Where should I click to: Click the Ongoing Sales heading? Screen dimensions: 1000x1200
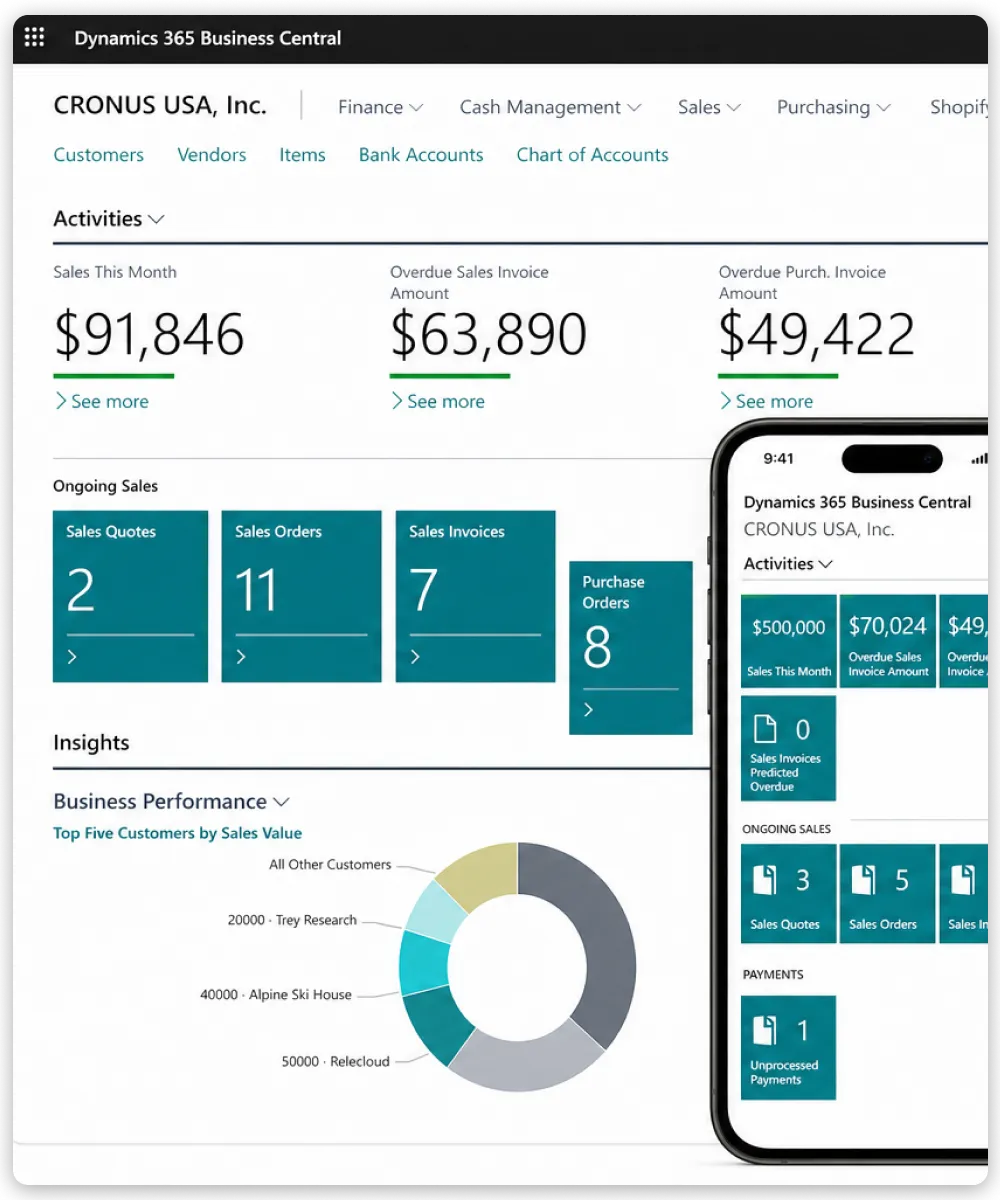click(105, 486)
